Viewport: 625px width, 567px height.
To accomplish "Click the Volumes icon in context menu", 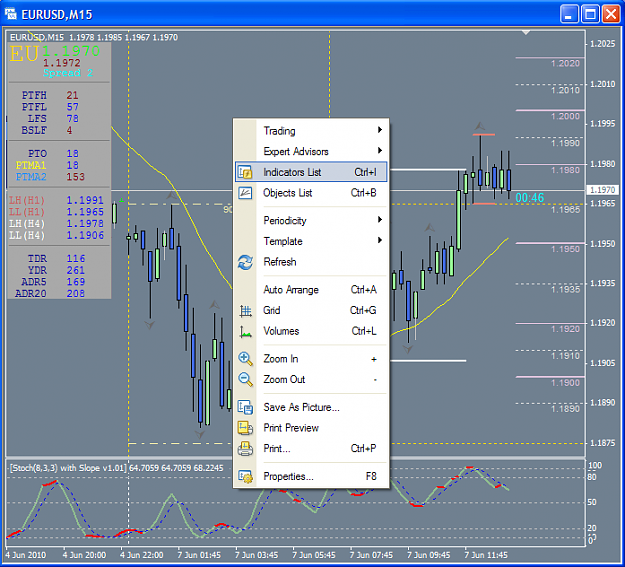I will (x=245, y=331).
